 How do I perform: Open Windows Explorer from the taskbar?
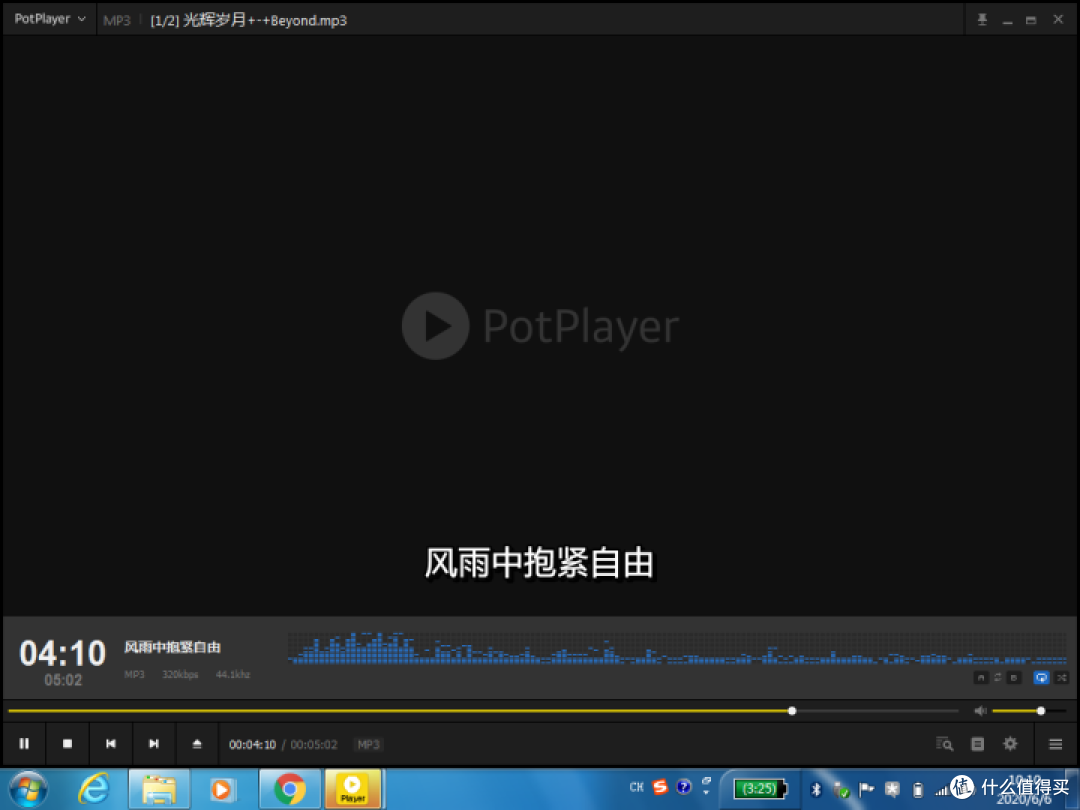[x=159, y=789]
